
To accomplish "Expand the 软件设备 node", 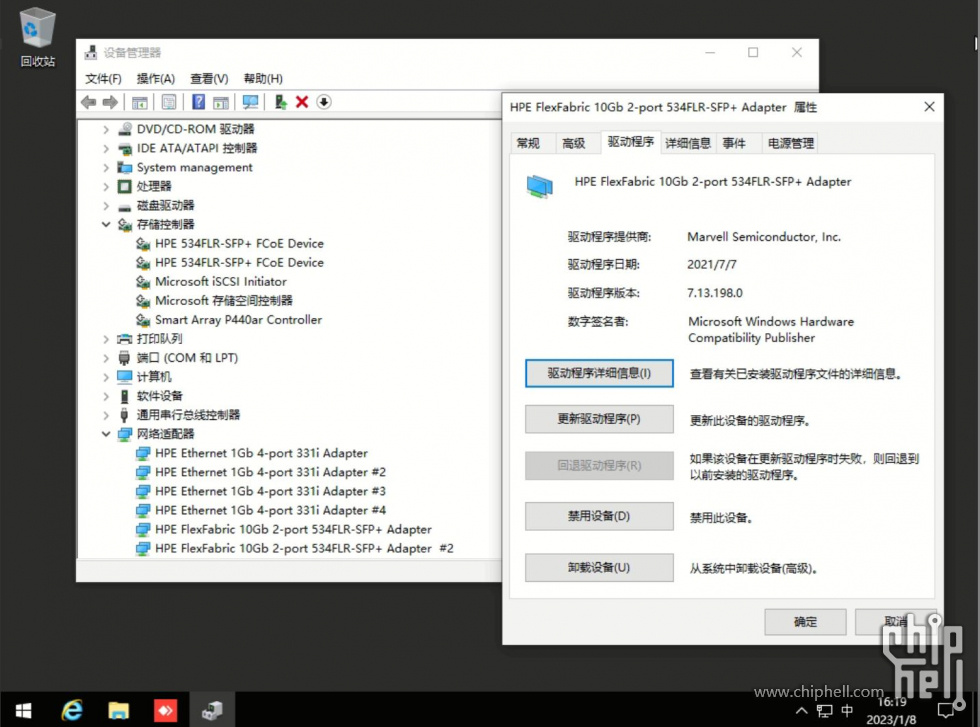I will point(106,396).
